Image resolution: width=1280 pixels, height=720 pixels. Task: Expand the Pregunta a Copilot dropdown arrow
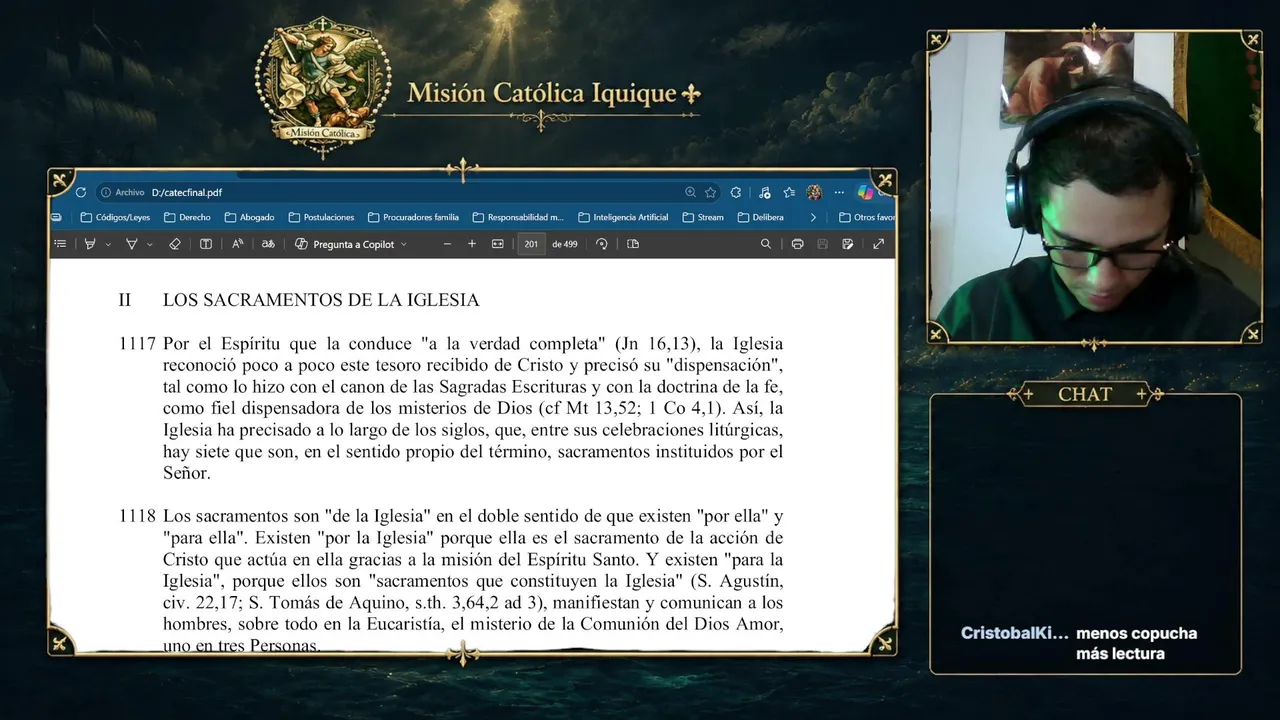404,244
